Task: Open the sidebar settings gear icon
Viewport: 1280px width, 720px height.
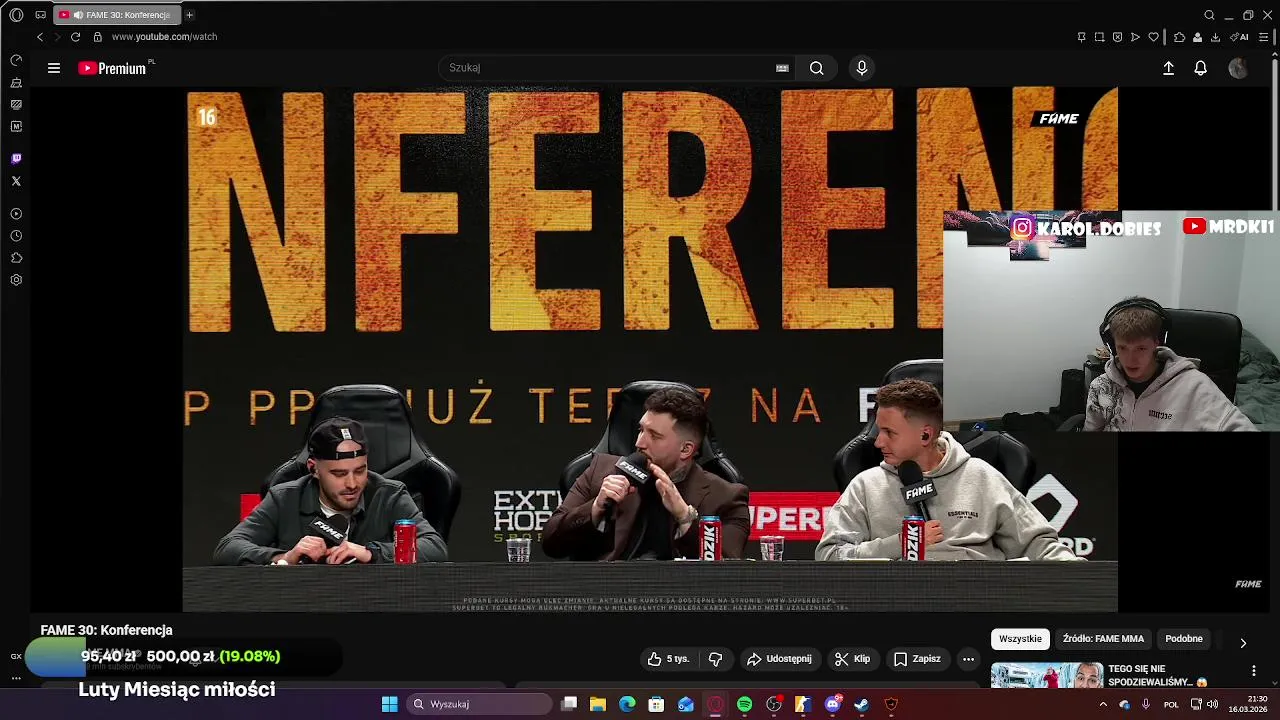Action: pos(16,280)
